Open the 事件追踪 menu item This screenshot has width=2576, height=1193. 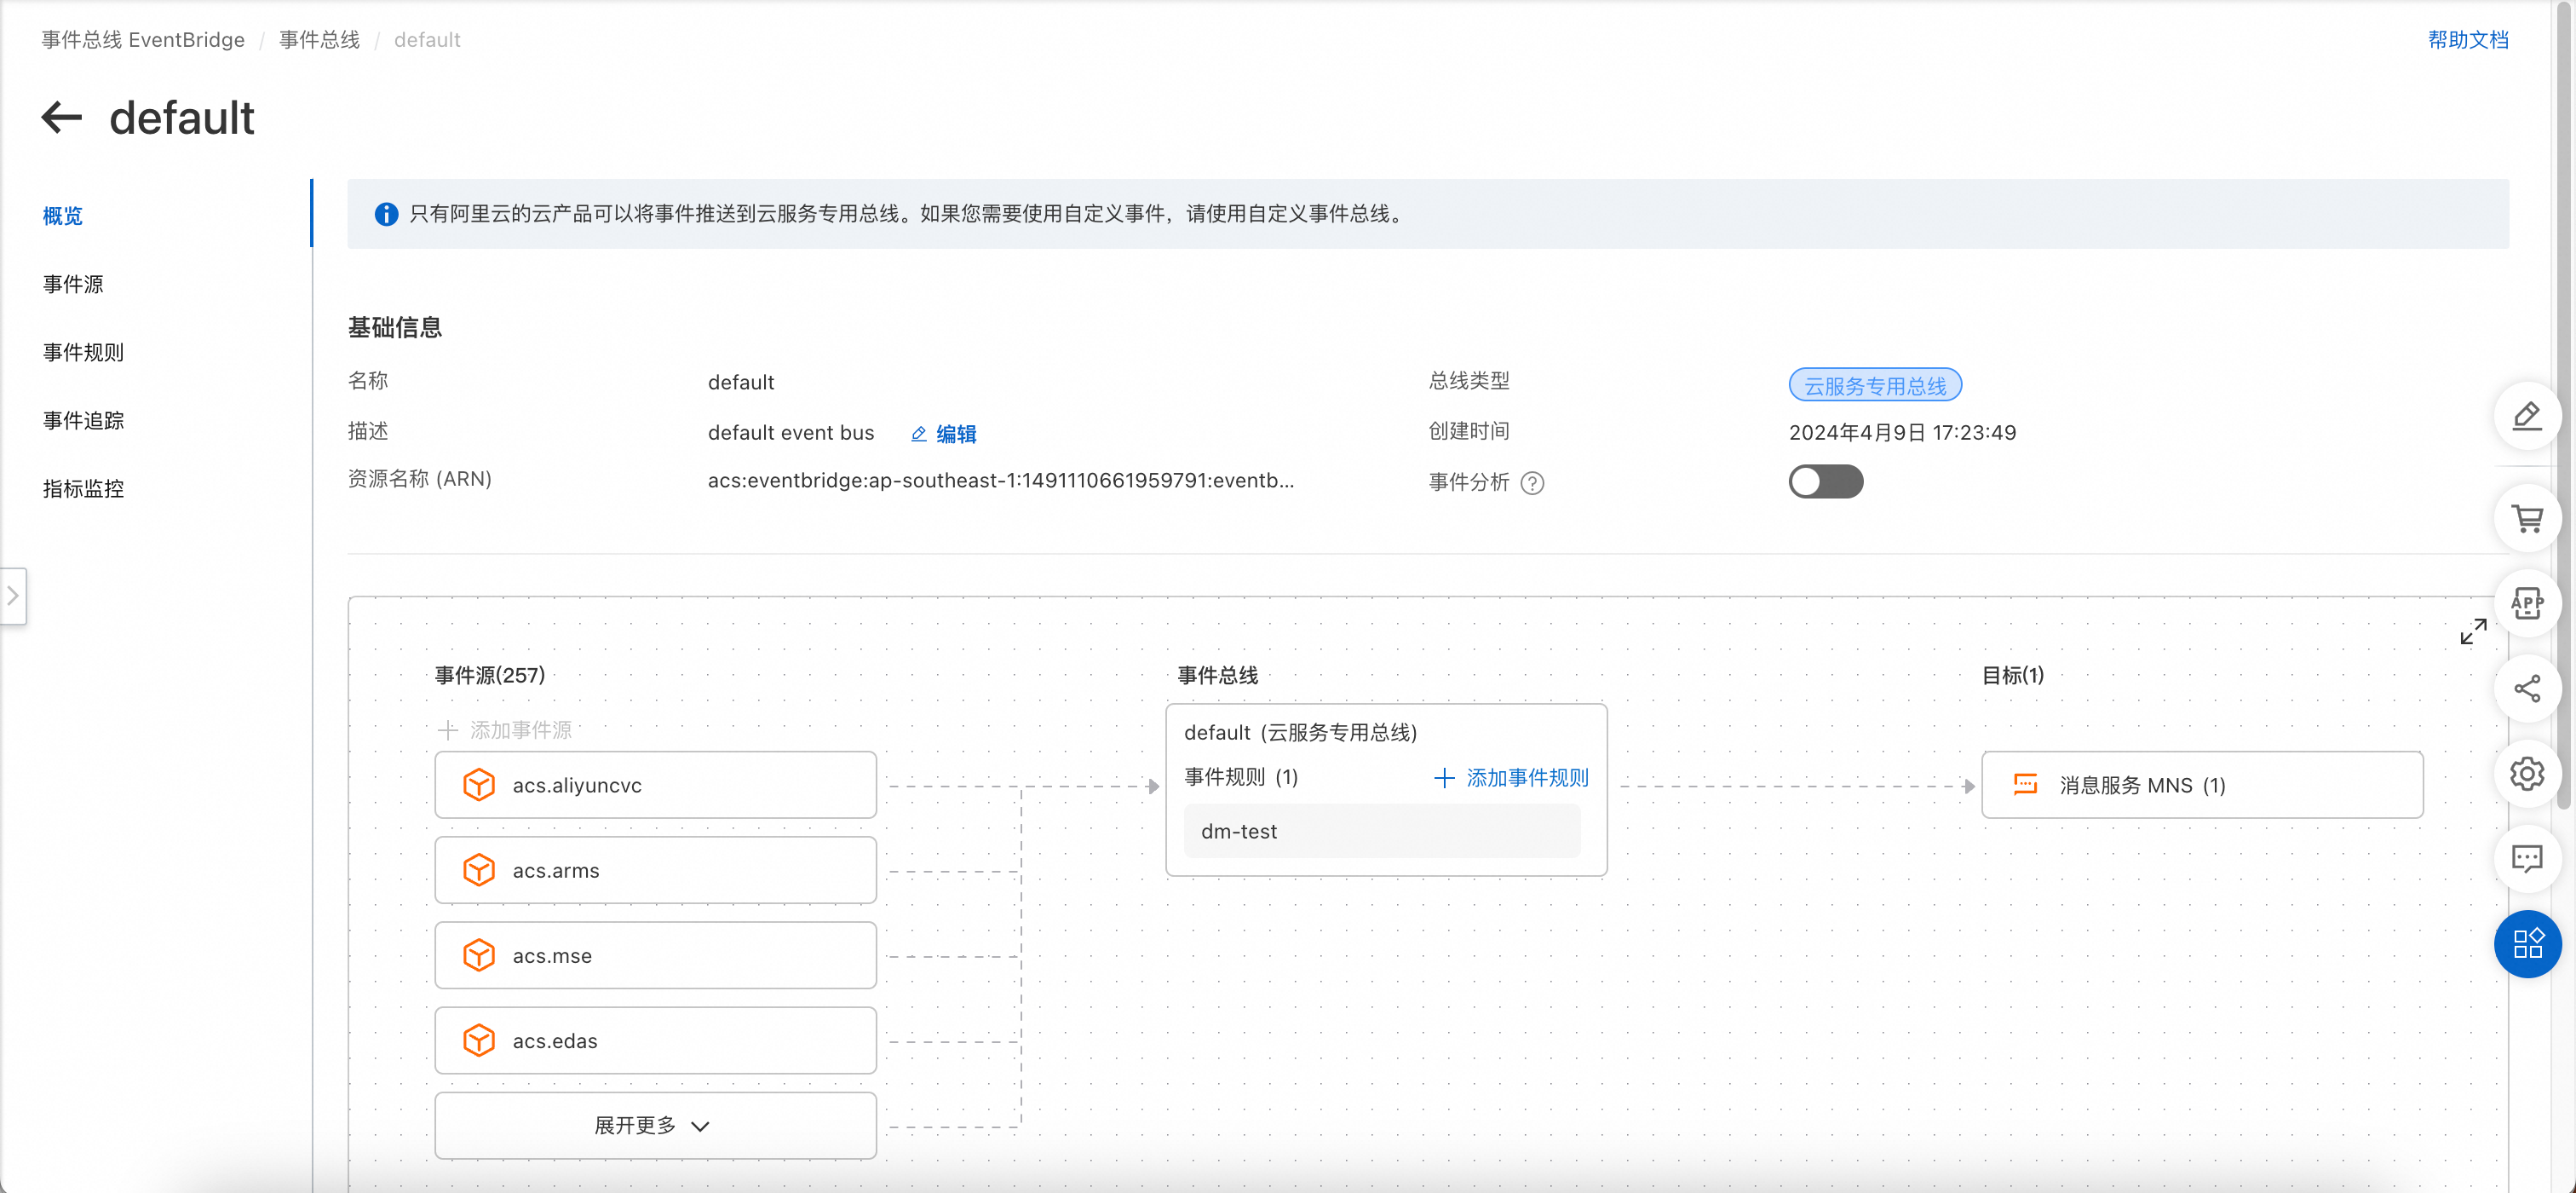click(x=83, y=420)
